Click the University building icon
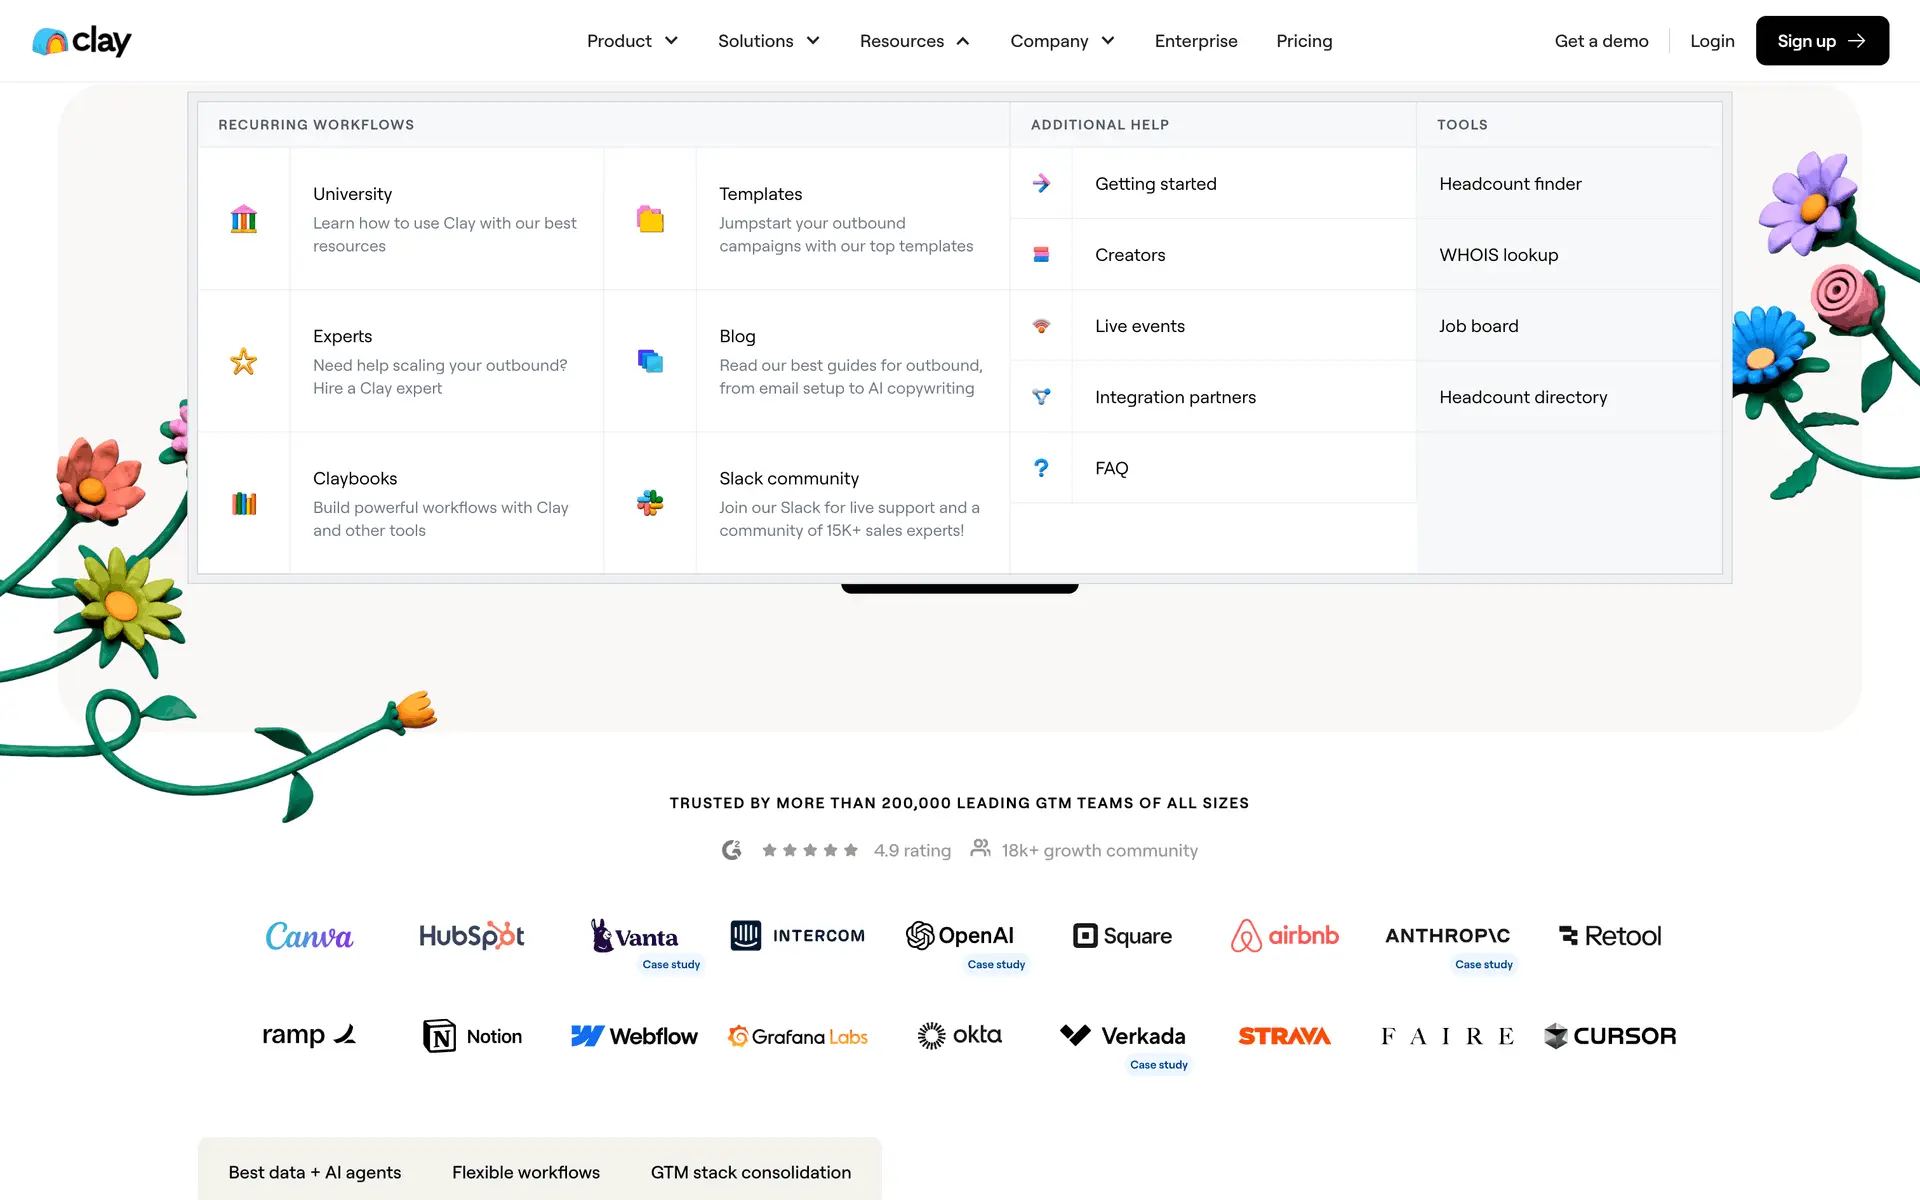1920x1200 pixels. click(244, 219)
